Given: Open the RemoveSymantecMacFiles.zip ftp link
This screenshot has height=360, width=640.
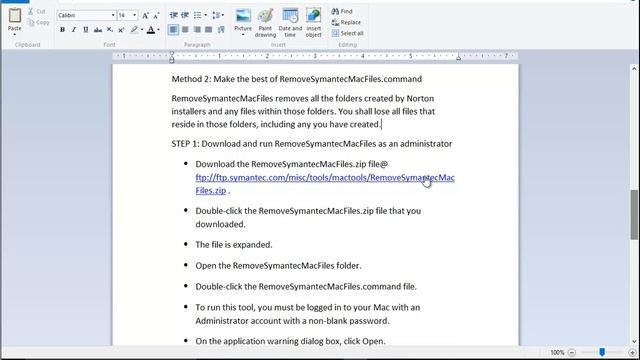Looking at the screenshot, I should point(325,184).
